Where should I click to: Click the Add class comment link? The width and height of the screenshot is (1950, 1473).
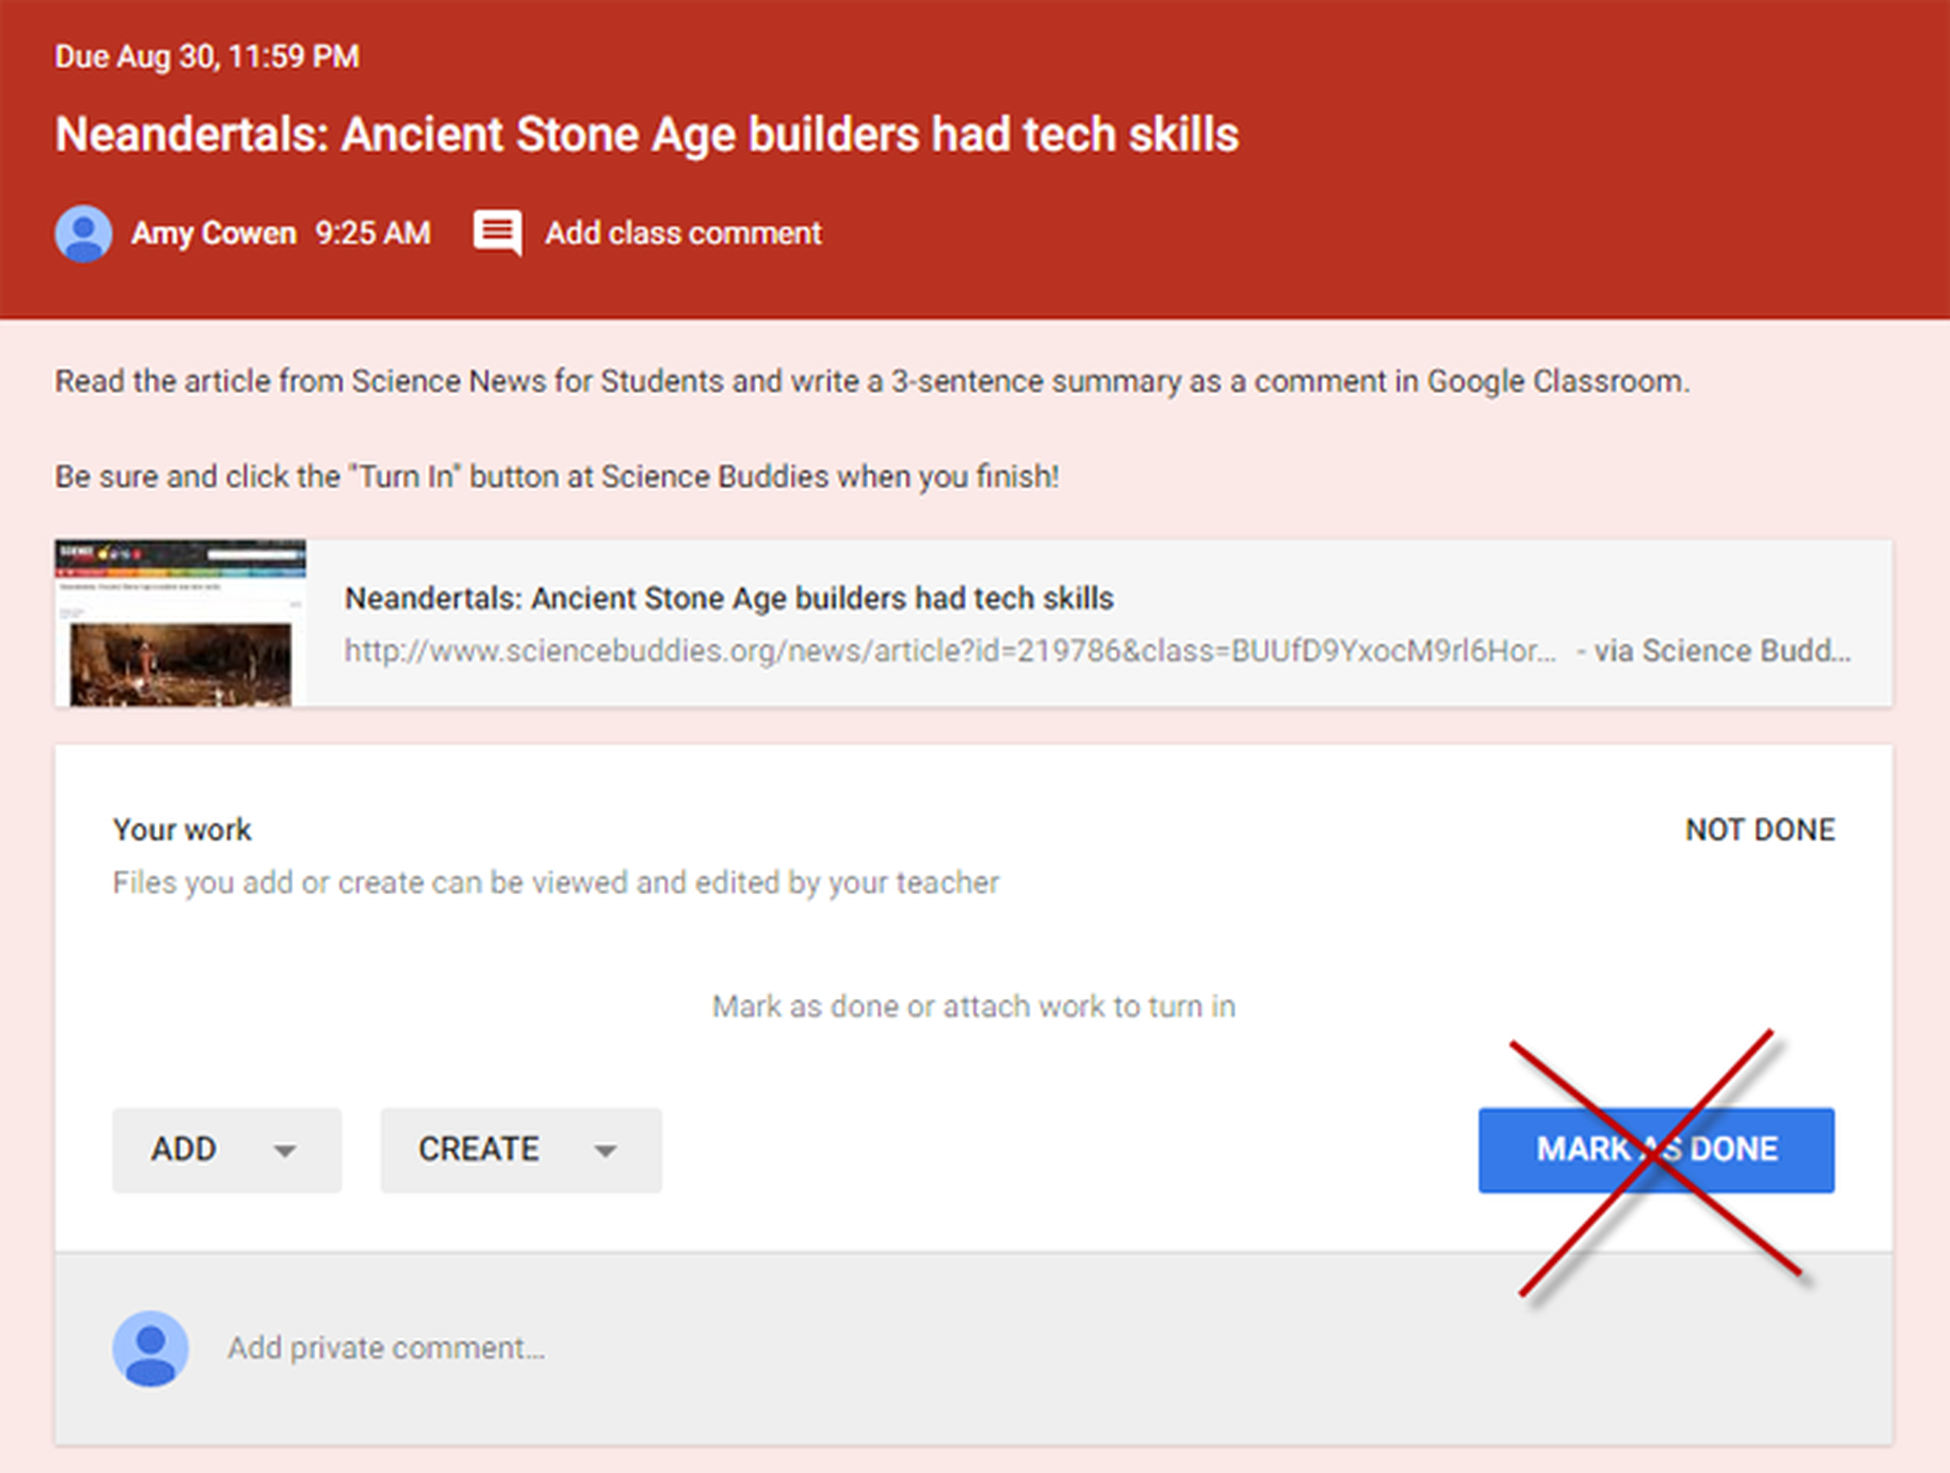(683, 233)
